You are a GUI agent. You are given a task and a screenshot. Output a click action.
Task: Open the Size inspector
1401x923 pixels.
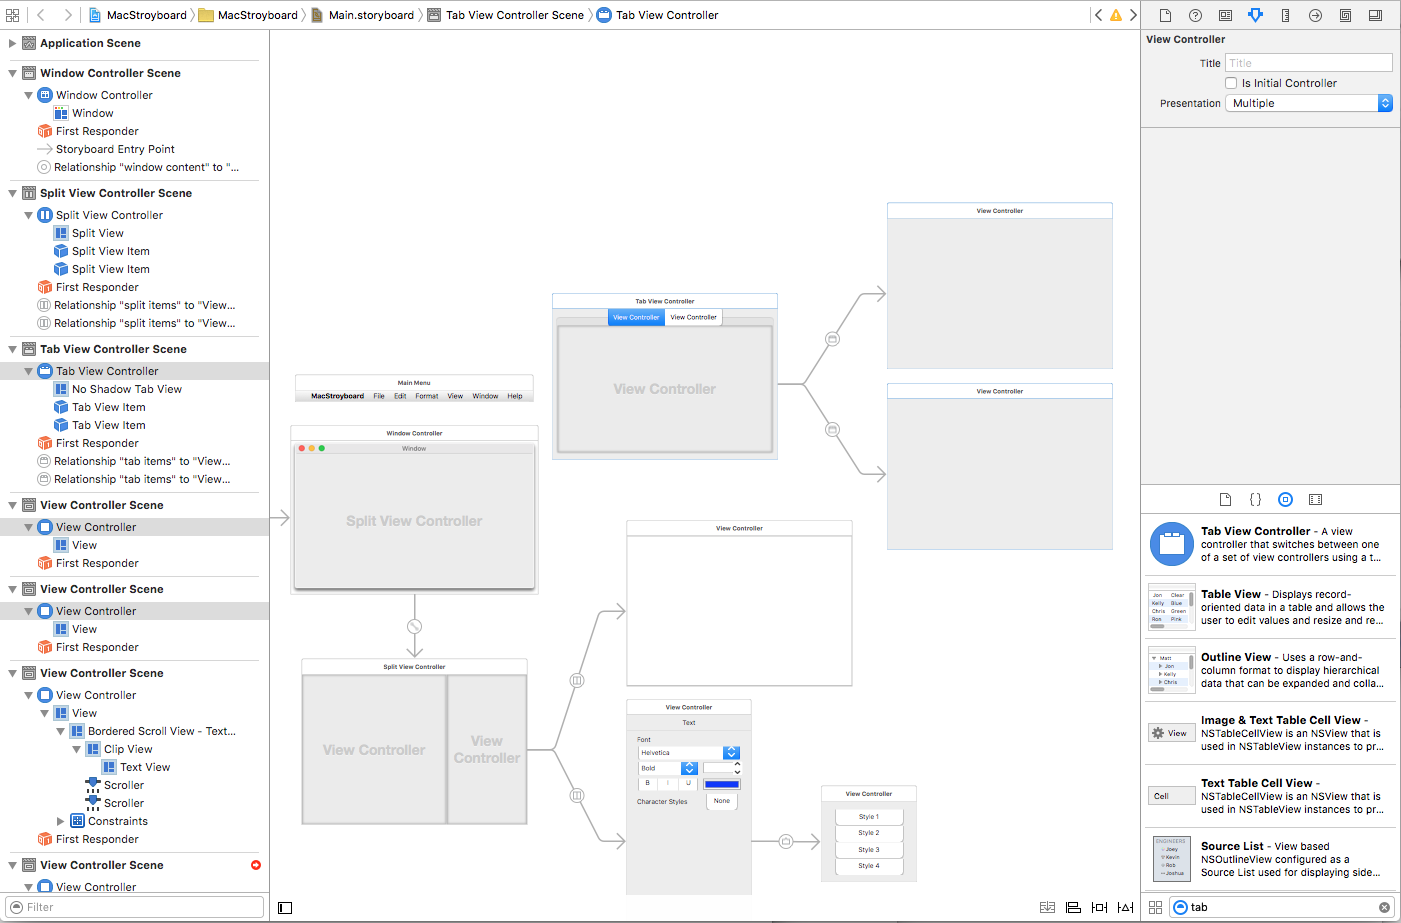point(1286,15)
